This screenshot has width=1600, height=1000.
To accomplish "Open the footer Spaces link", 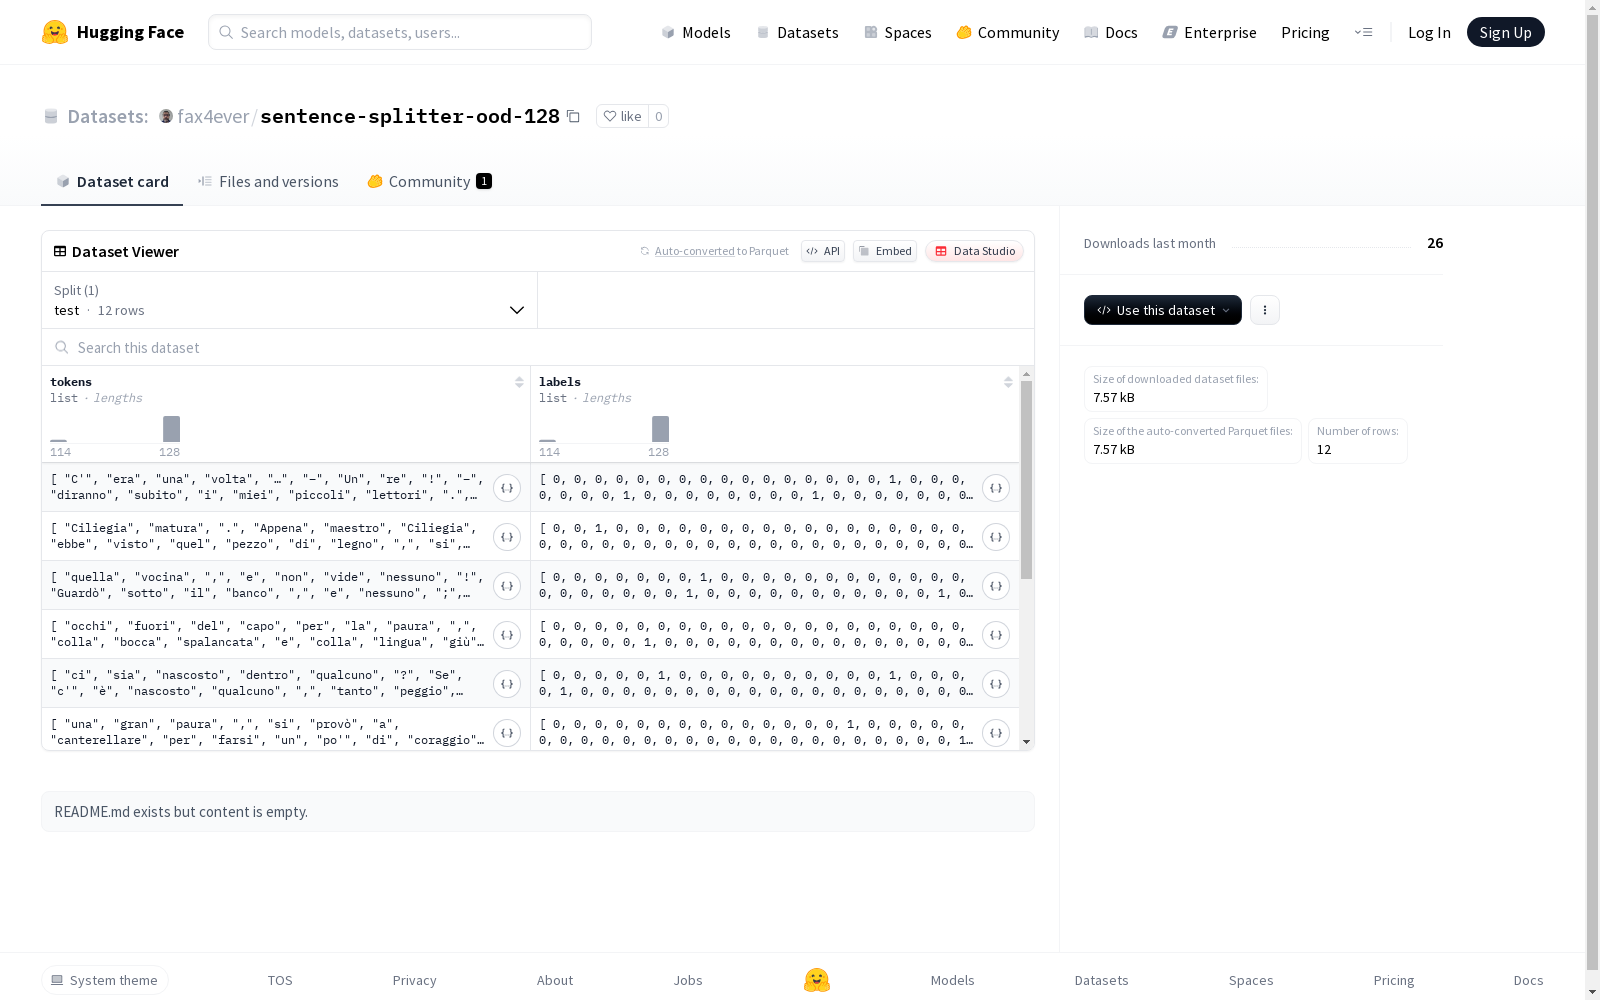I will coord(1251,980).
